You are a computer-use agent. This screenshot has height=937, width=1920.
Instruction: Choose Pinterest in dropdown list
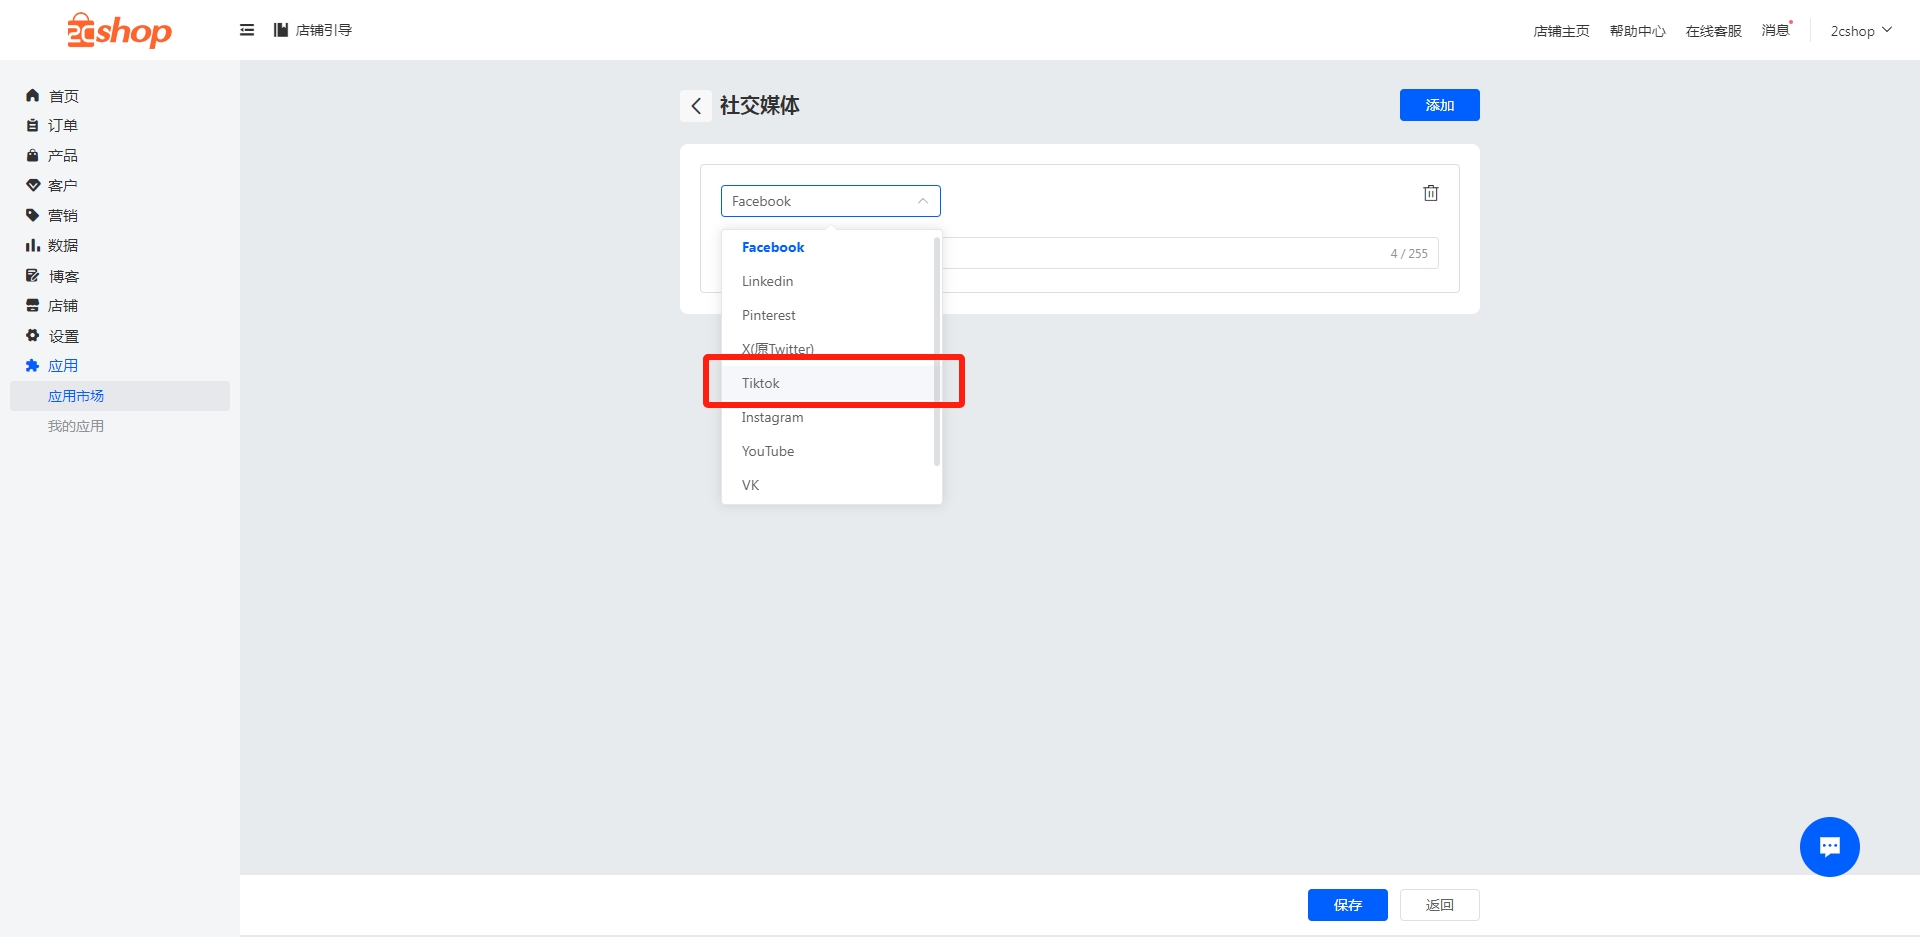point(829,315)
